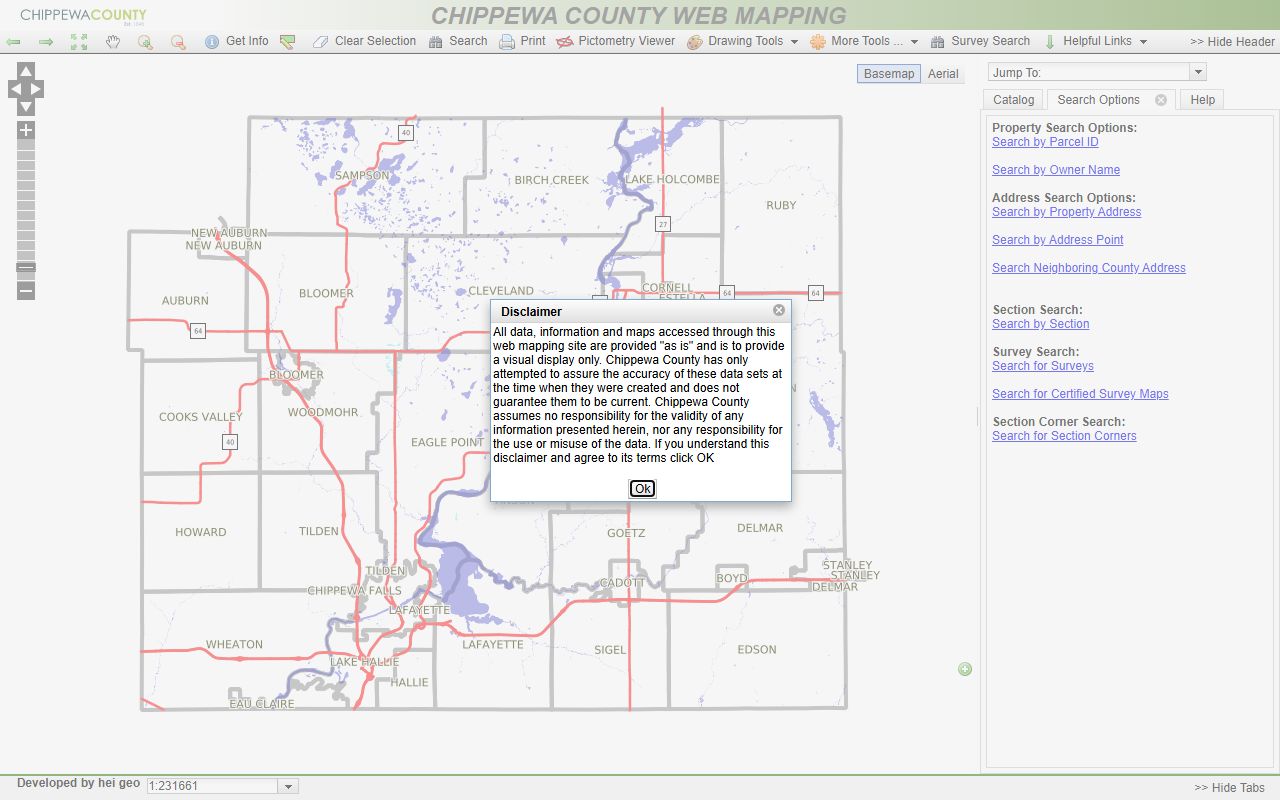Activate the Get Info tool
Viewport: 1280px width, 800px height.
tap(236, 41)
